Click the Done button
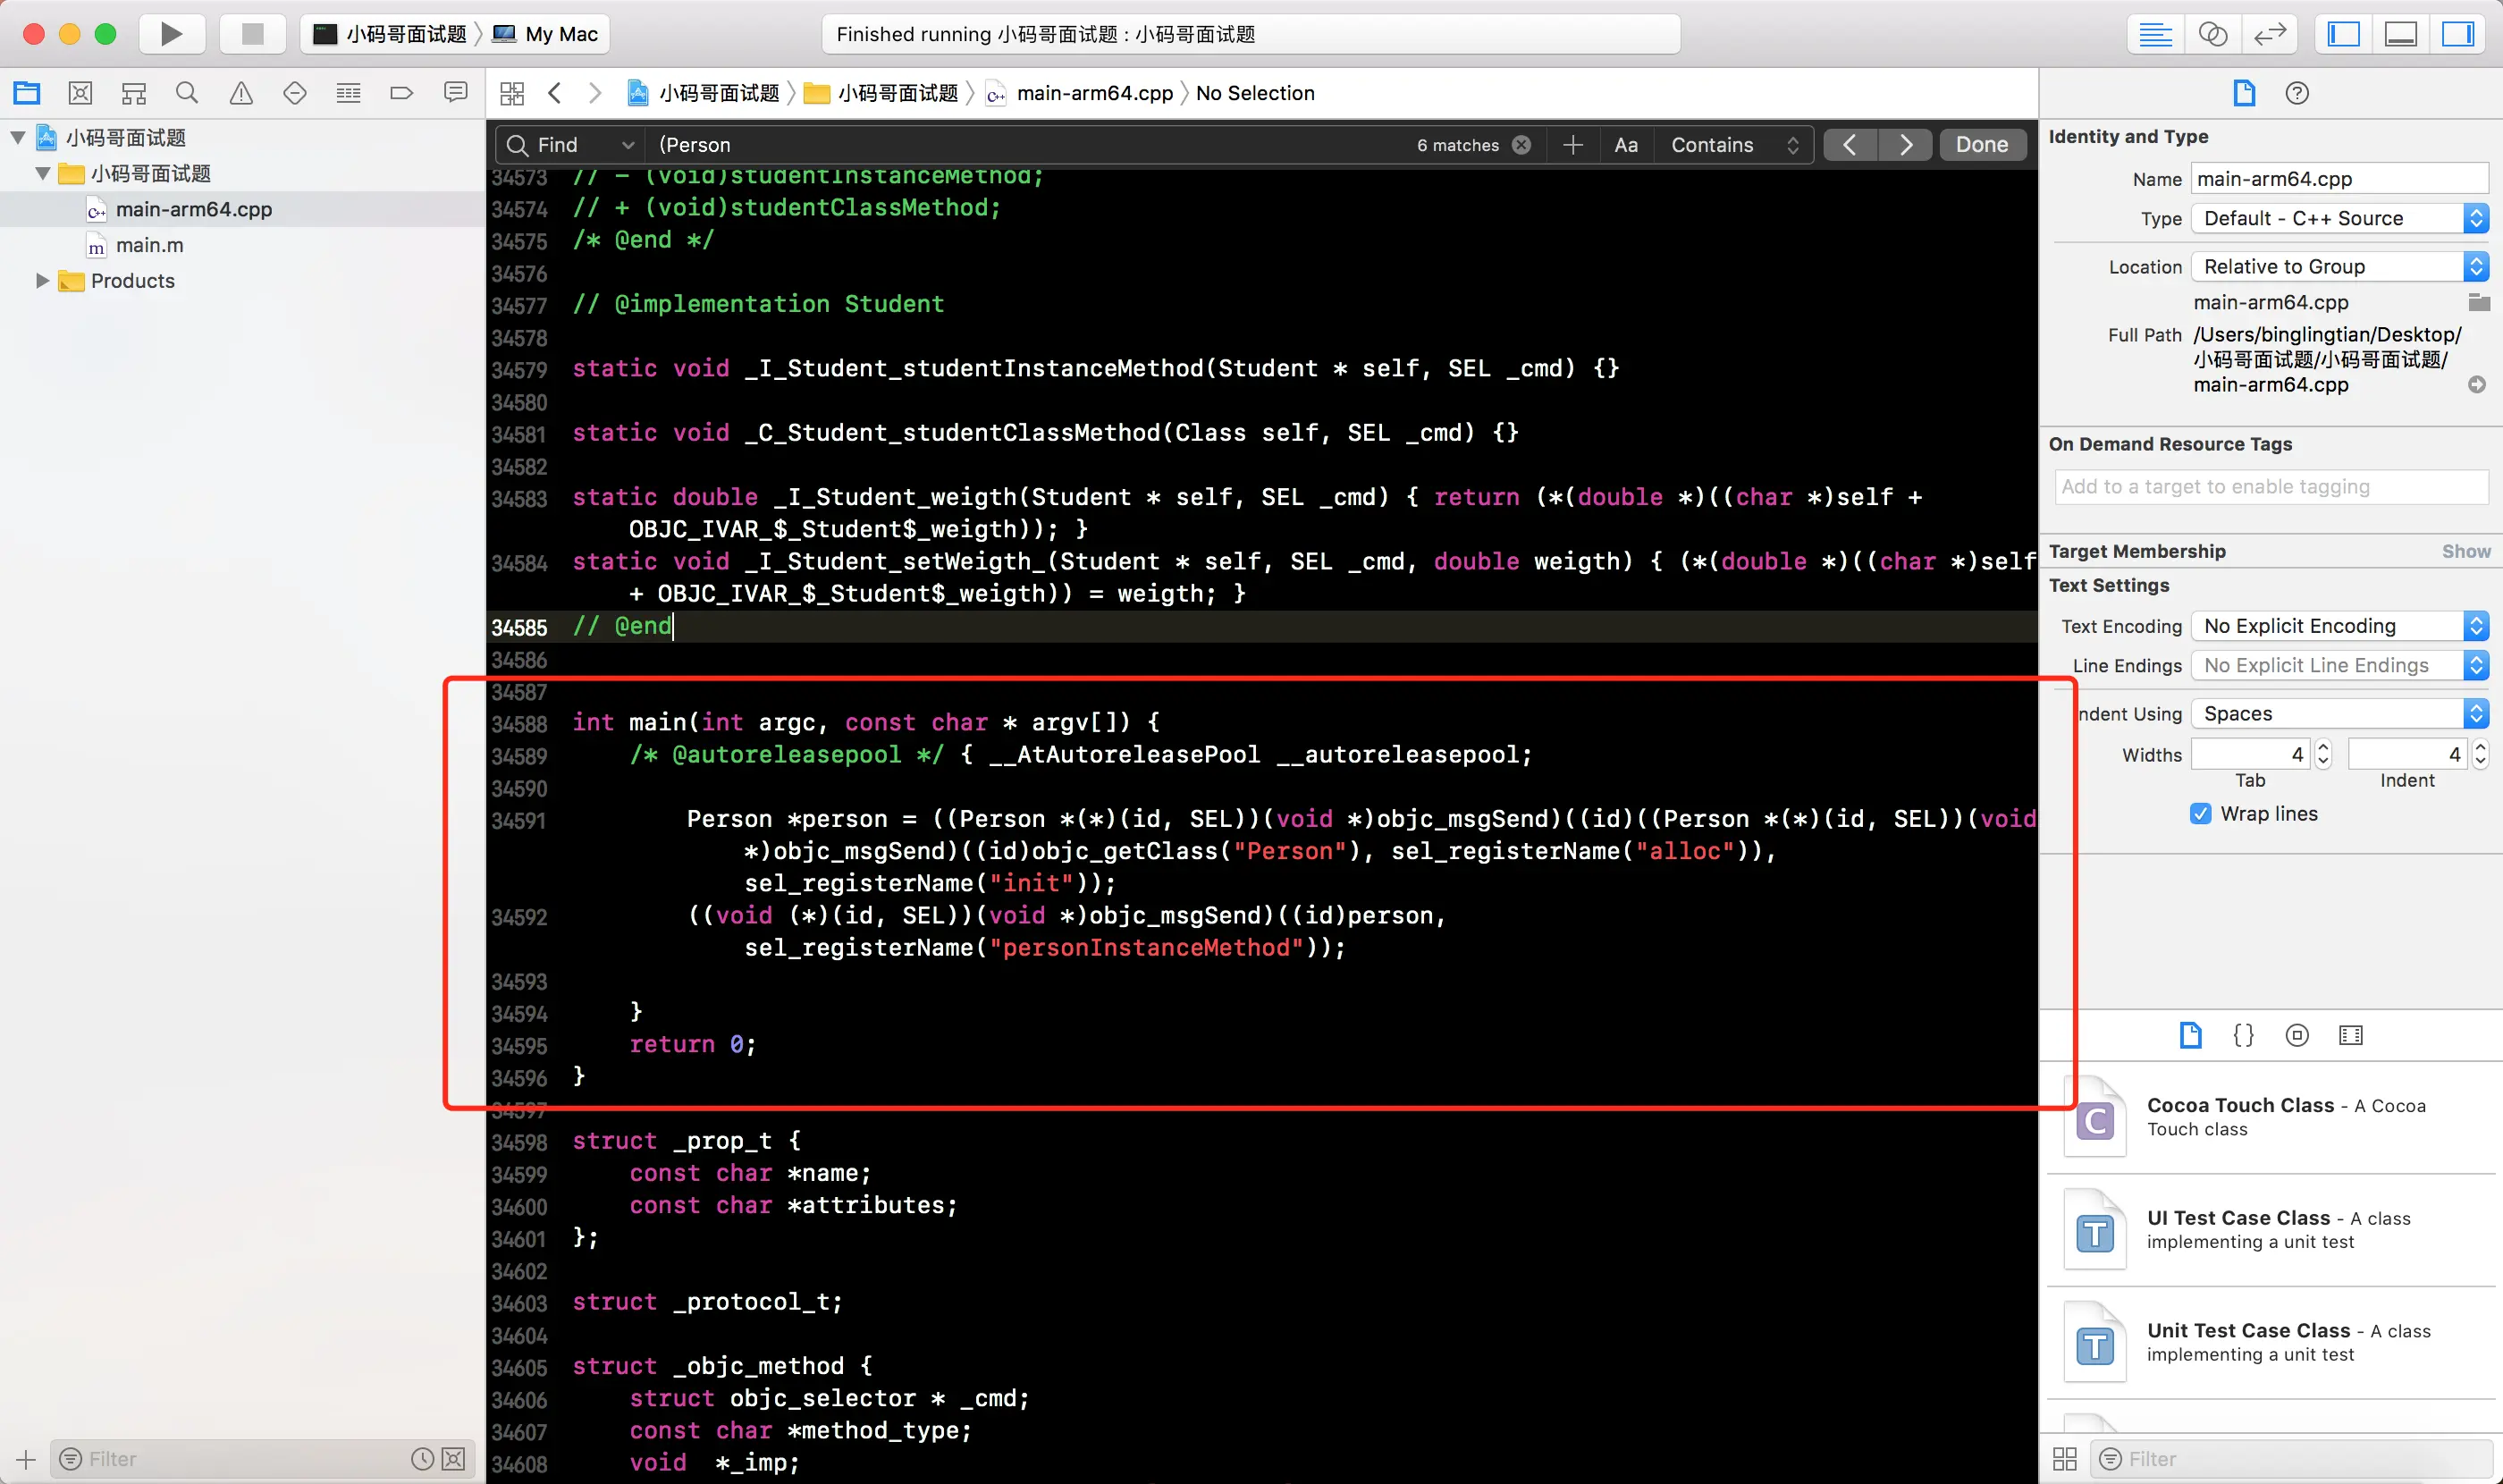Viewport: 2503px width, 1484px height. point(1981,145)
